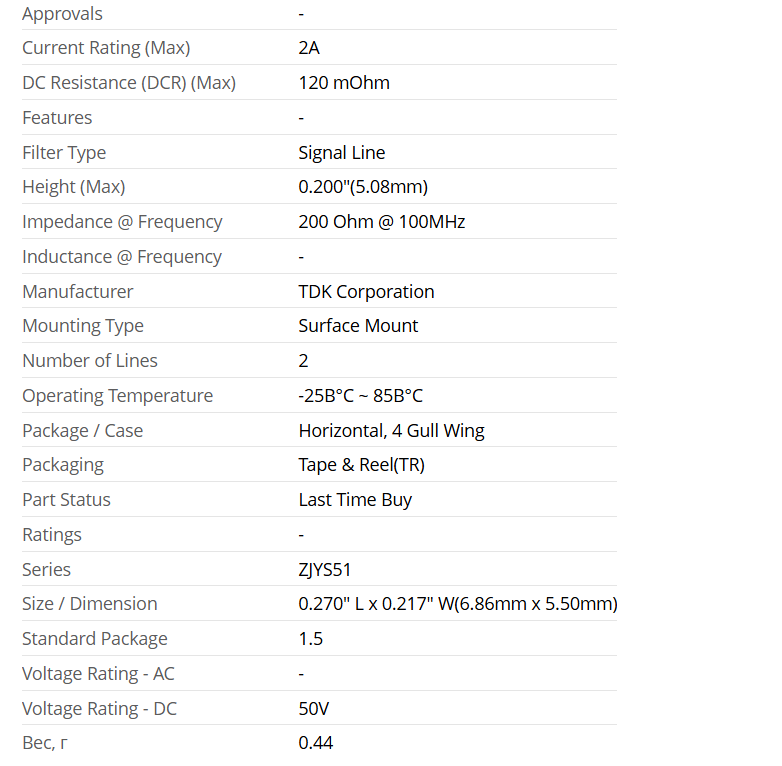Click the Size / Dimension measurement value

pos(458,604)
